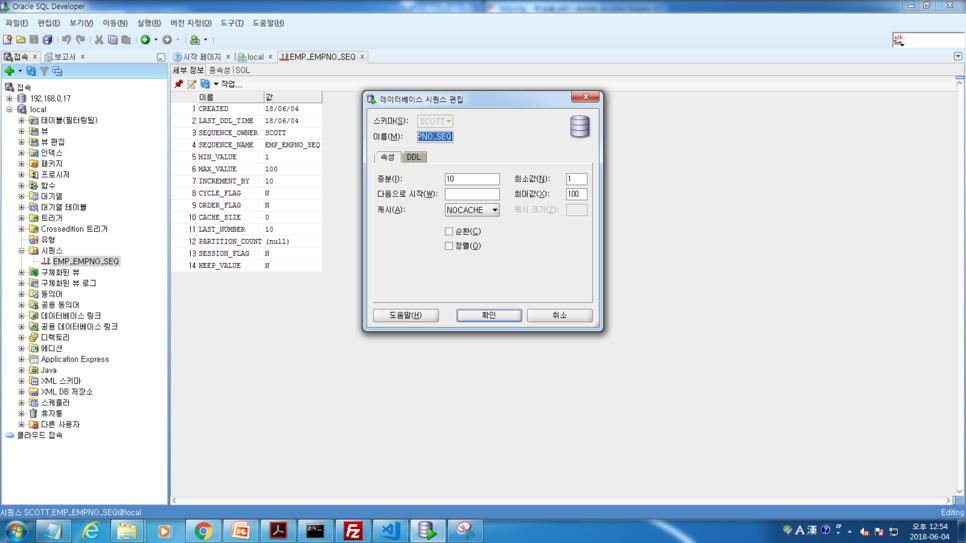Image resolution: width=966 pixels, height=543 pixels.
Task: Copy using the toolbar copy icon
Action: (112, 39)
